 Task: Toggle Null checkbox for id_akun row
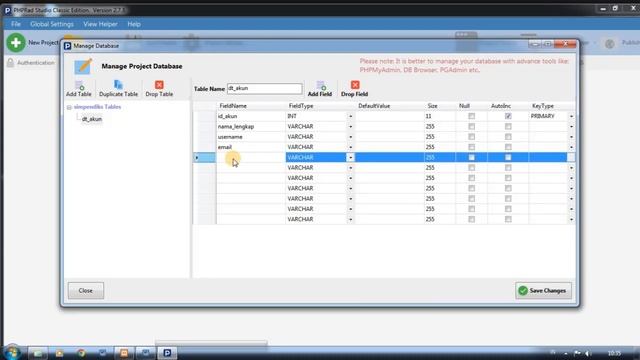click(471, 116)
